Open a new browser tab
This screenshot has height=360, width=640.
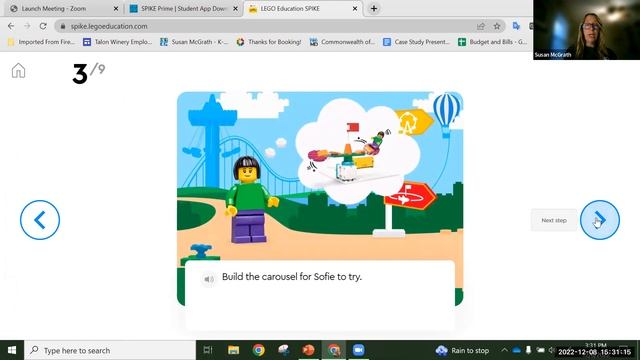(x=374, y=9)
